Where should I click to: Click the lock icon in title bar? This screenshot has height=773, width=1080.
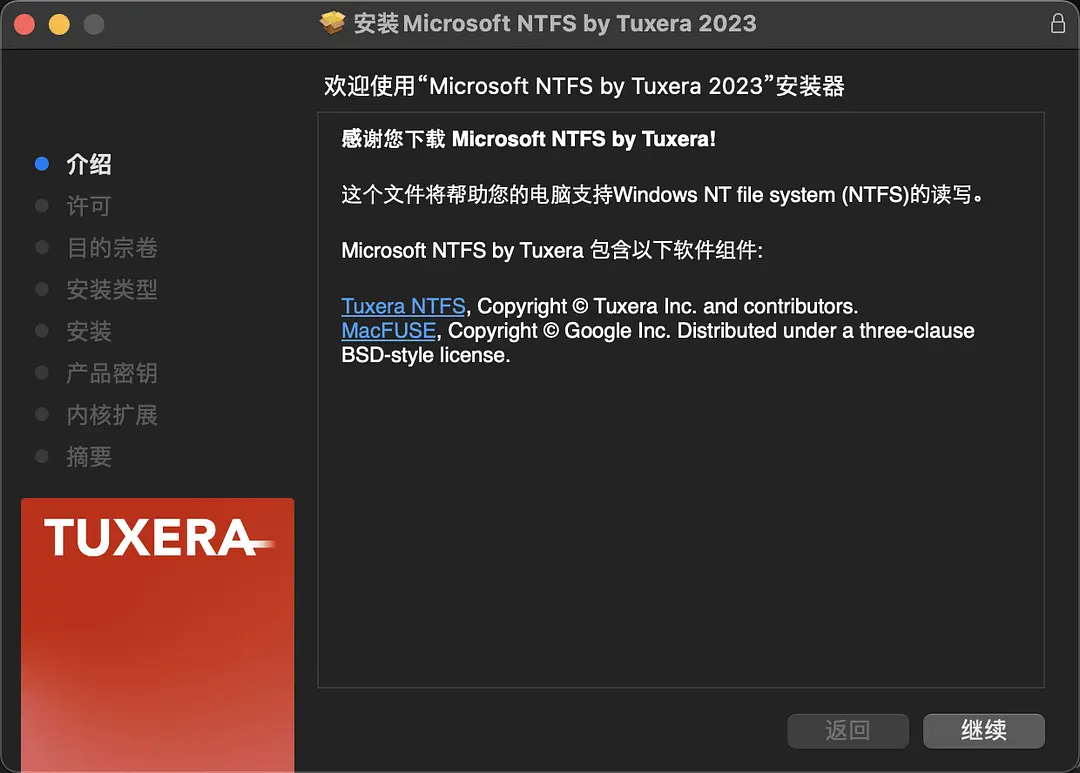(x=1058, y=23)
